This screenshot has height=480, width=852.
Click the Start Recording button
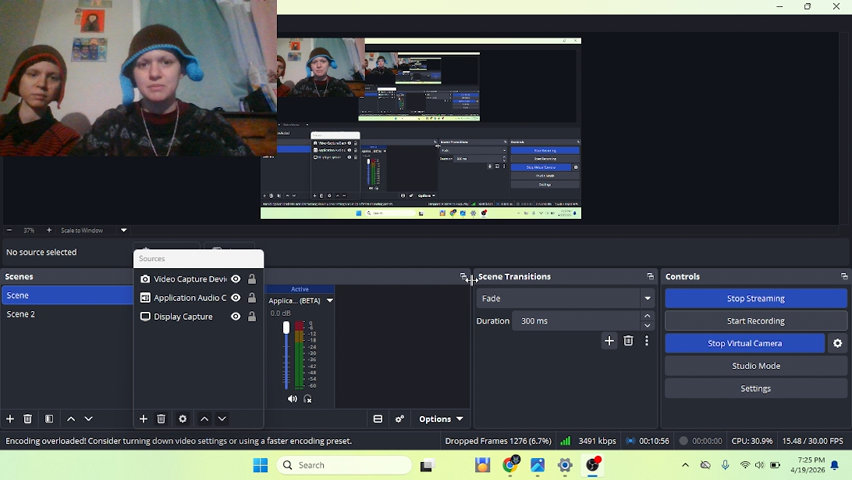(x=755, y=321)
